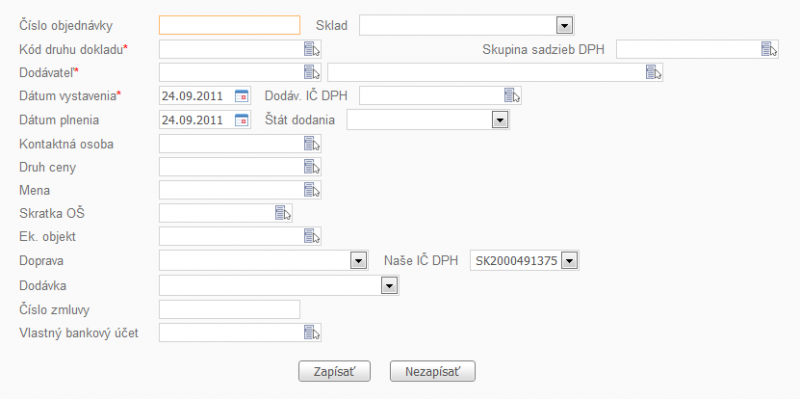This screenshot has height=399, width=800.
Task: Open lookup icon for Kód druhu dokladu
Action: tap(312, 49)
